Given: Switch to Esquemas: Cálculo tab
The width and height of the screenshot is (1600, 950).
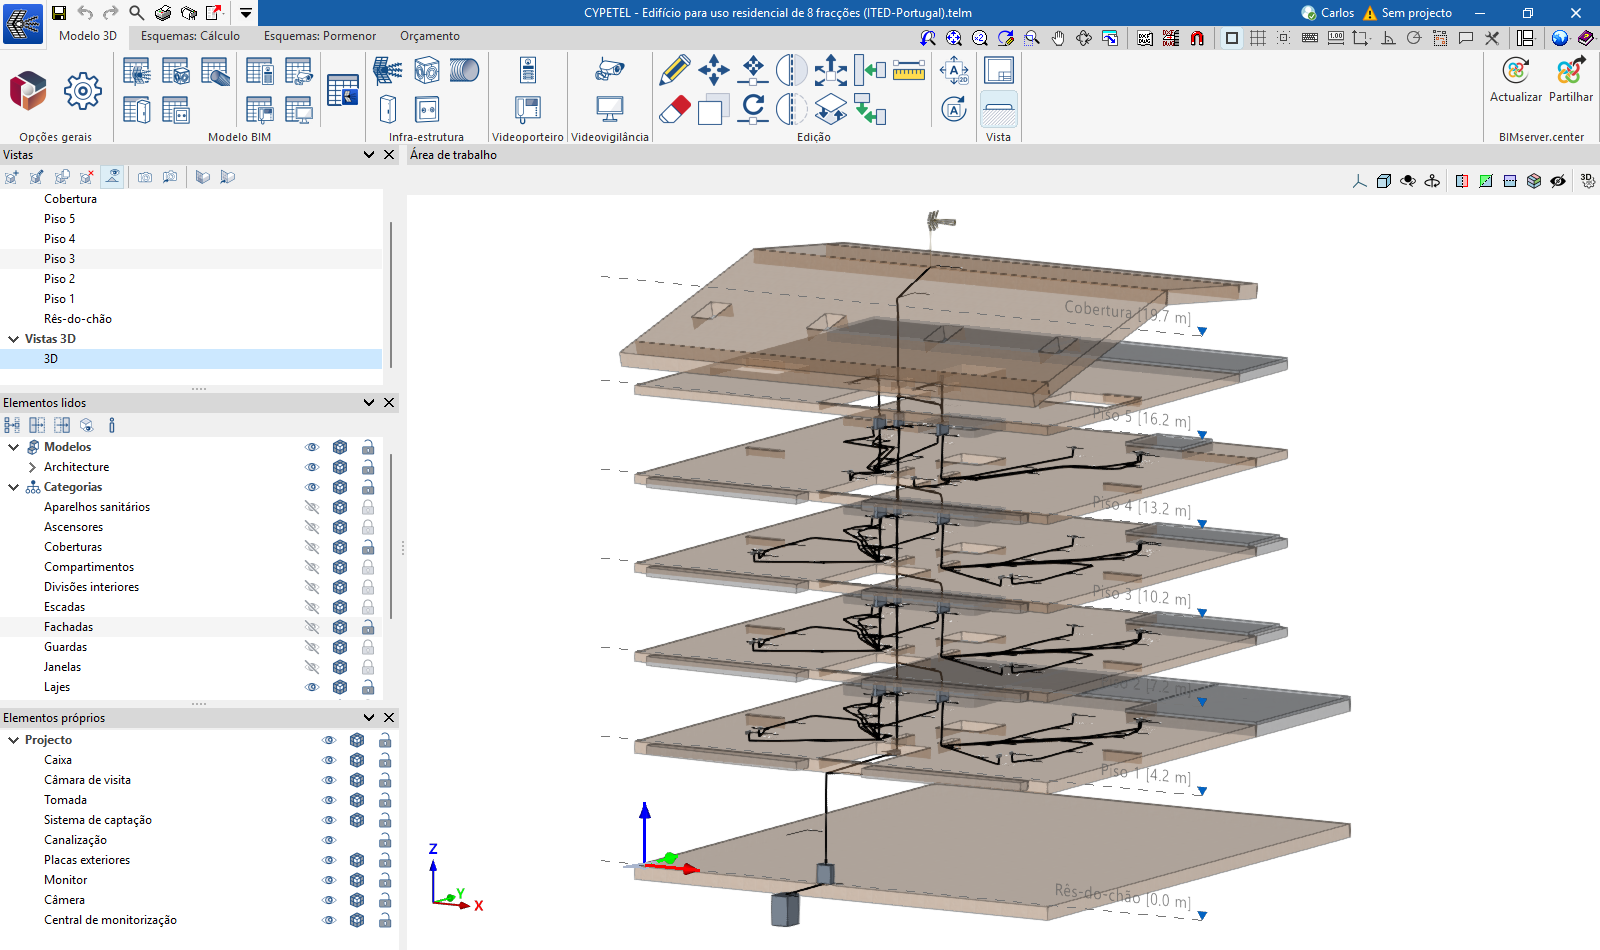Looking at the screenshot, I should click(x=190, y=36).
